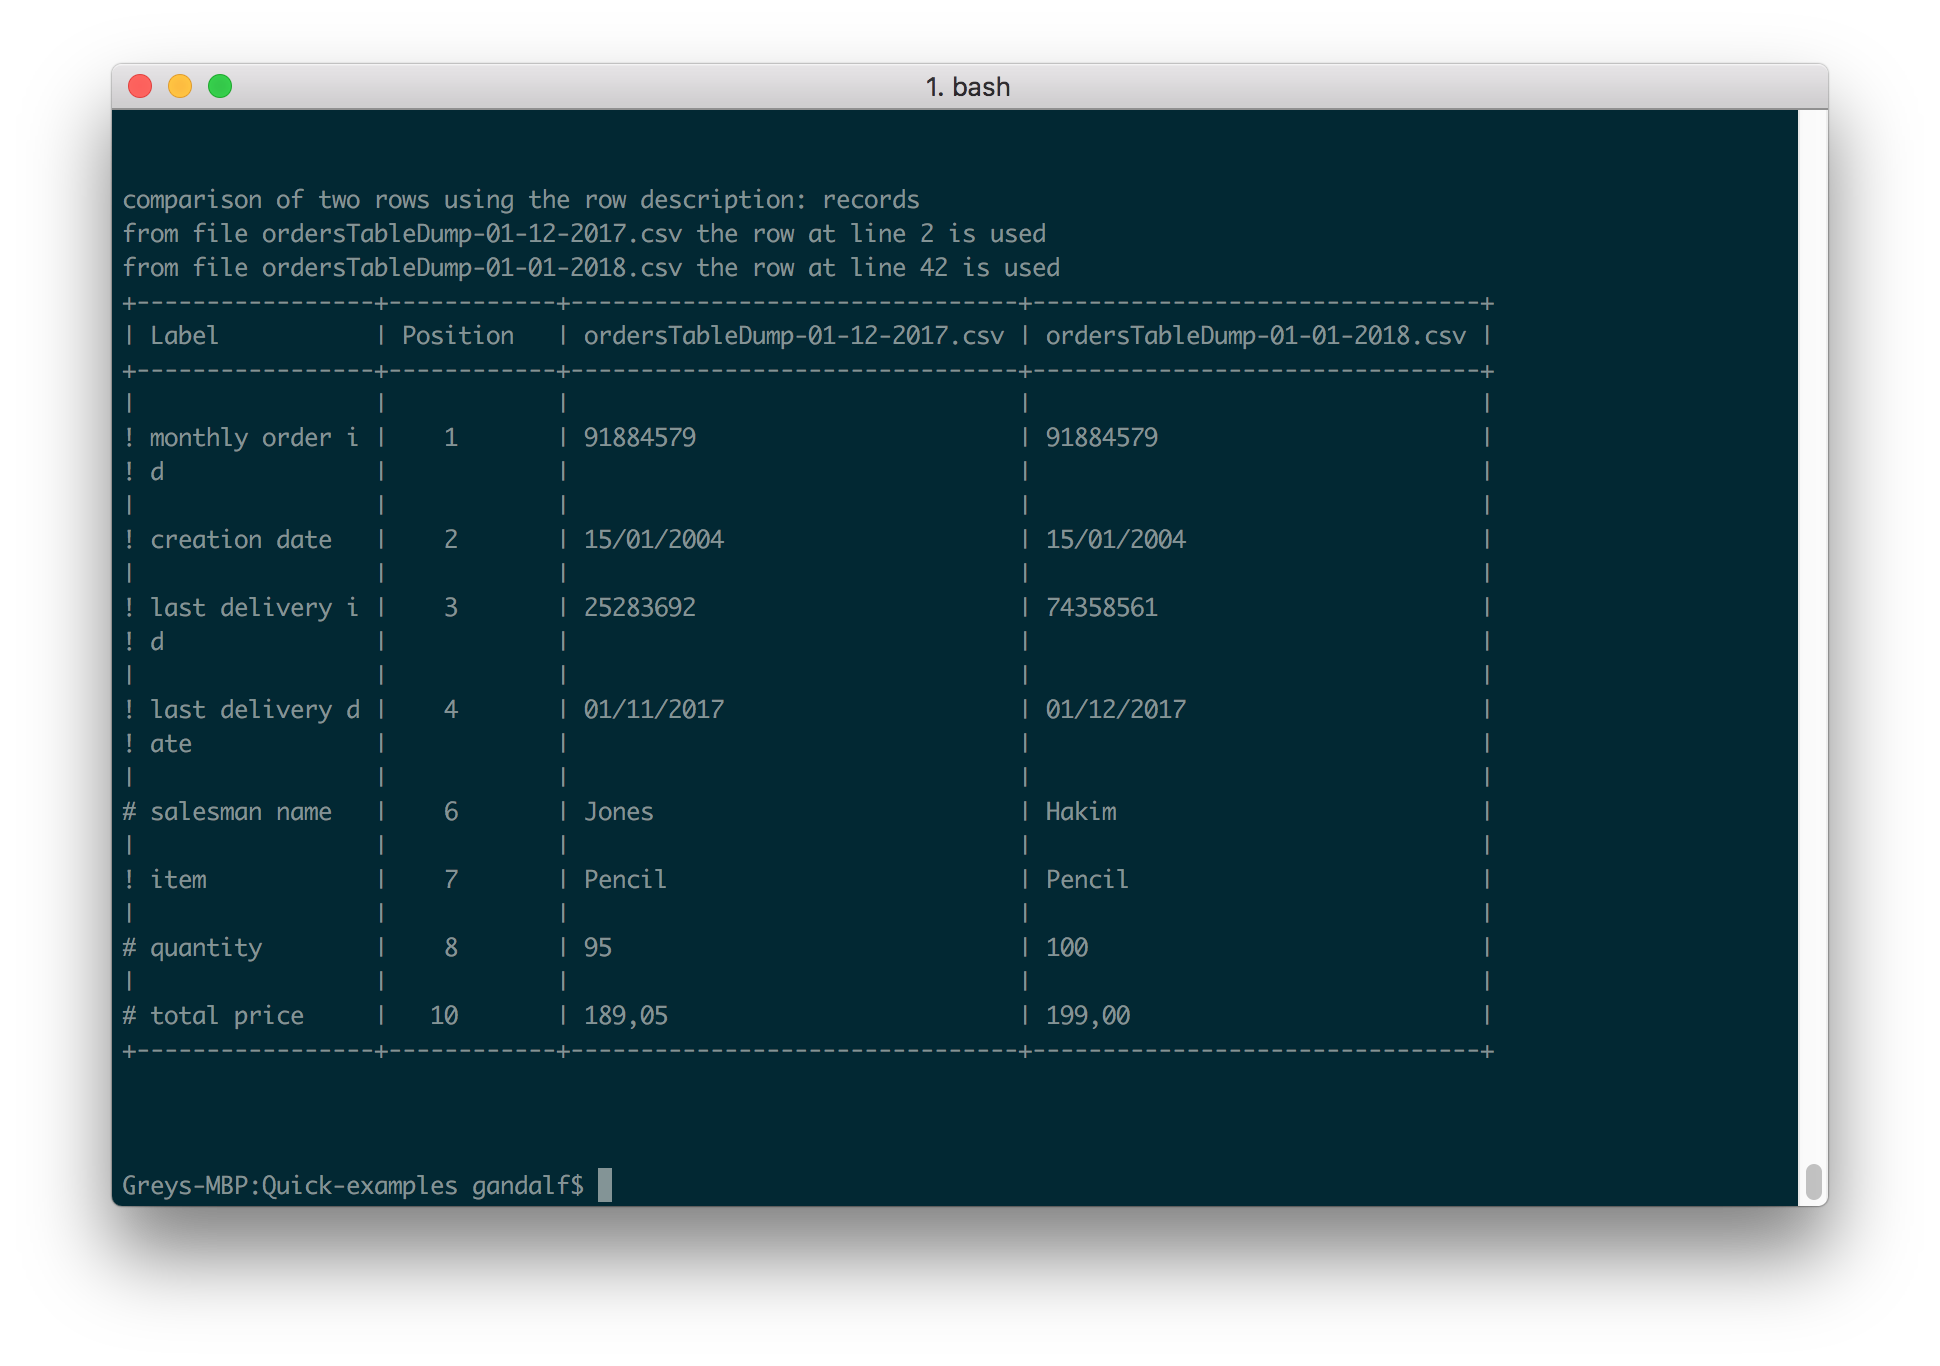1940x1366 pixels.
Task: Click the salesman name 'Jones'
Action: click(618, 812)
